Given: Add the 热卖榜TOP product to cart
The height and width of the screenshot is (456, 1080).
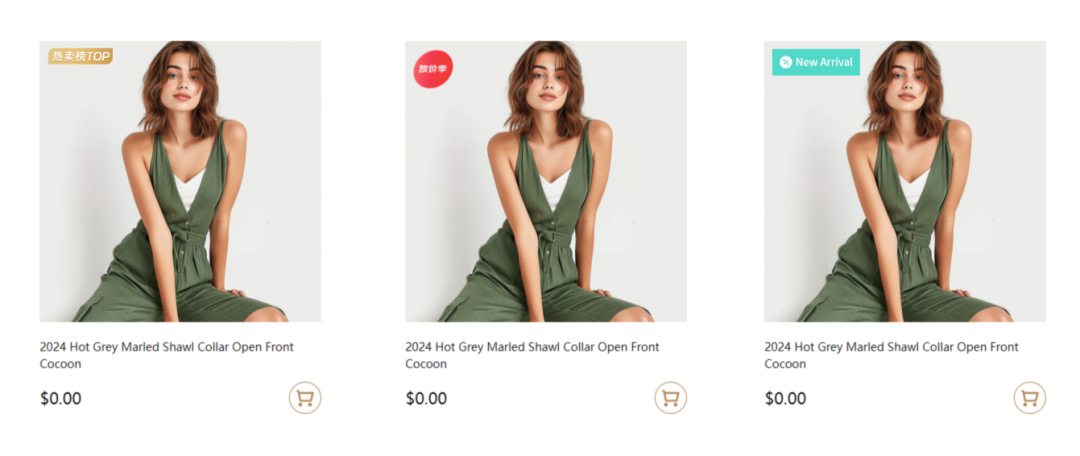Looking at the screenshot, I should tap(305, 398).
